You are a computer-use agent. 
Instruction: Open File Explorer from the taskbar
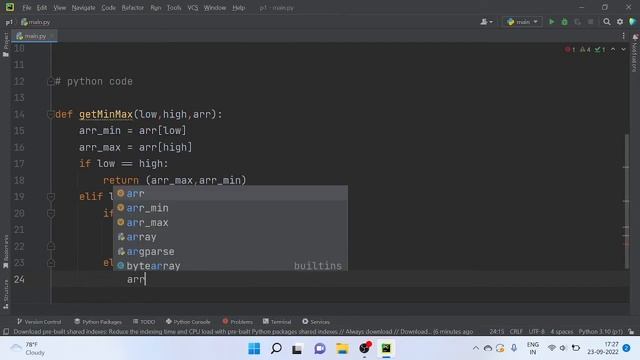342,348
